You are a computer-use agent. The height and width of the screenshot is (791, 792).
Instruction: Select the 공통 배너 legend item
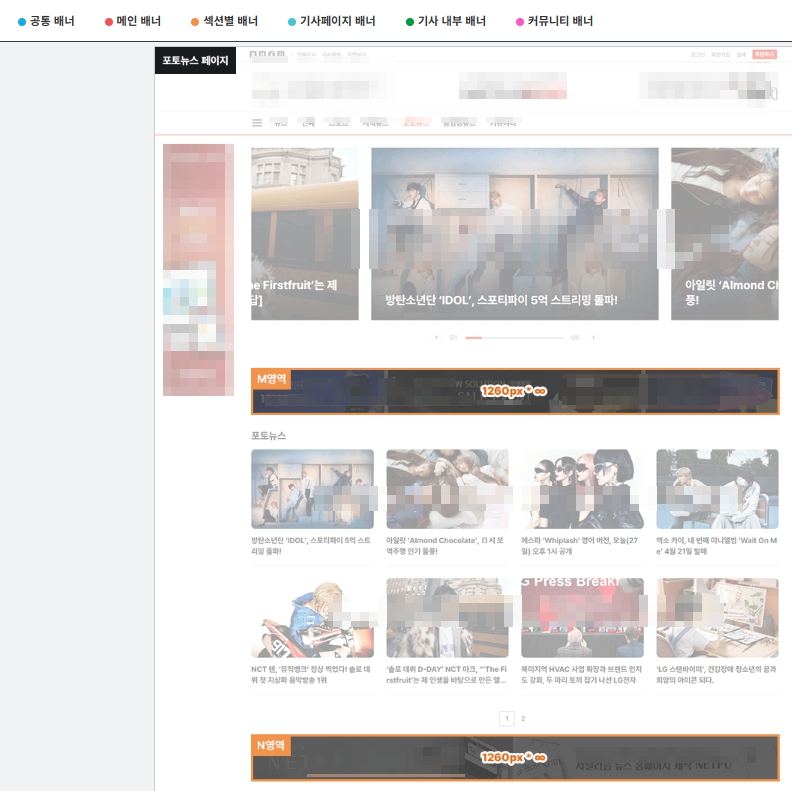click(46, 21)
